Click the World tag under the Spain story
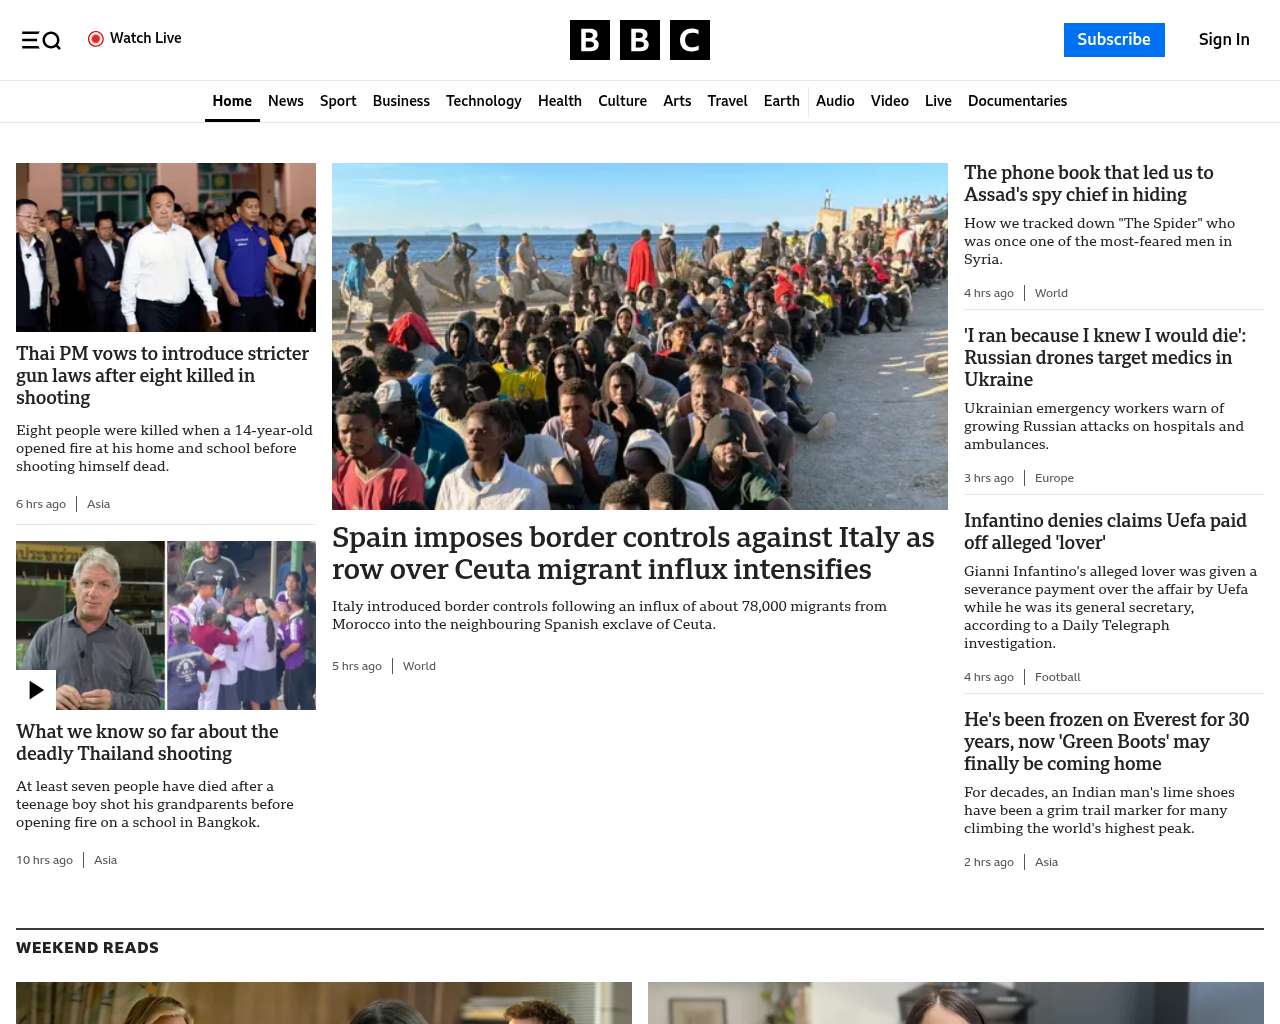 click(419, 666)
